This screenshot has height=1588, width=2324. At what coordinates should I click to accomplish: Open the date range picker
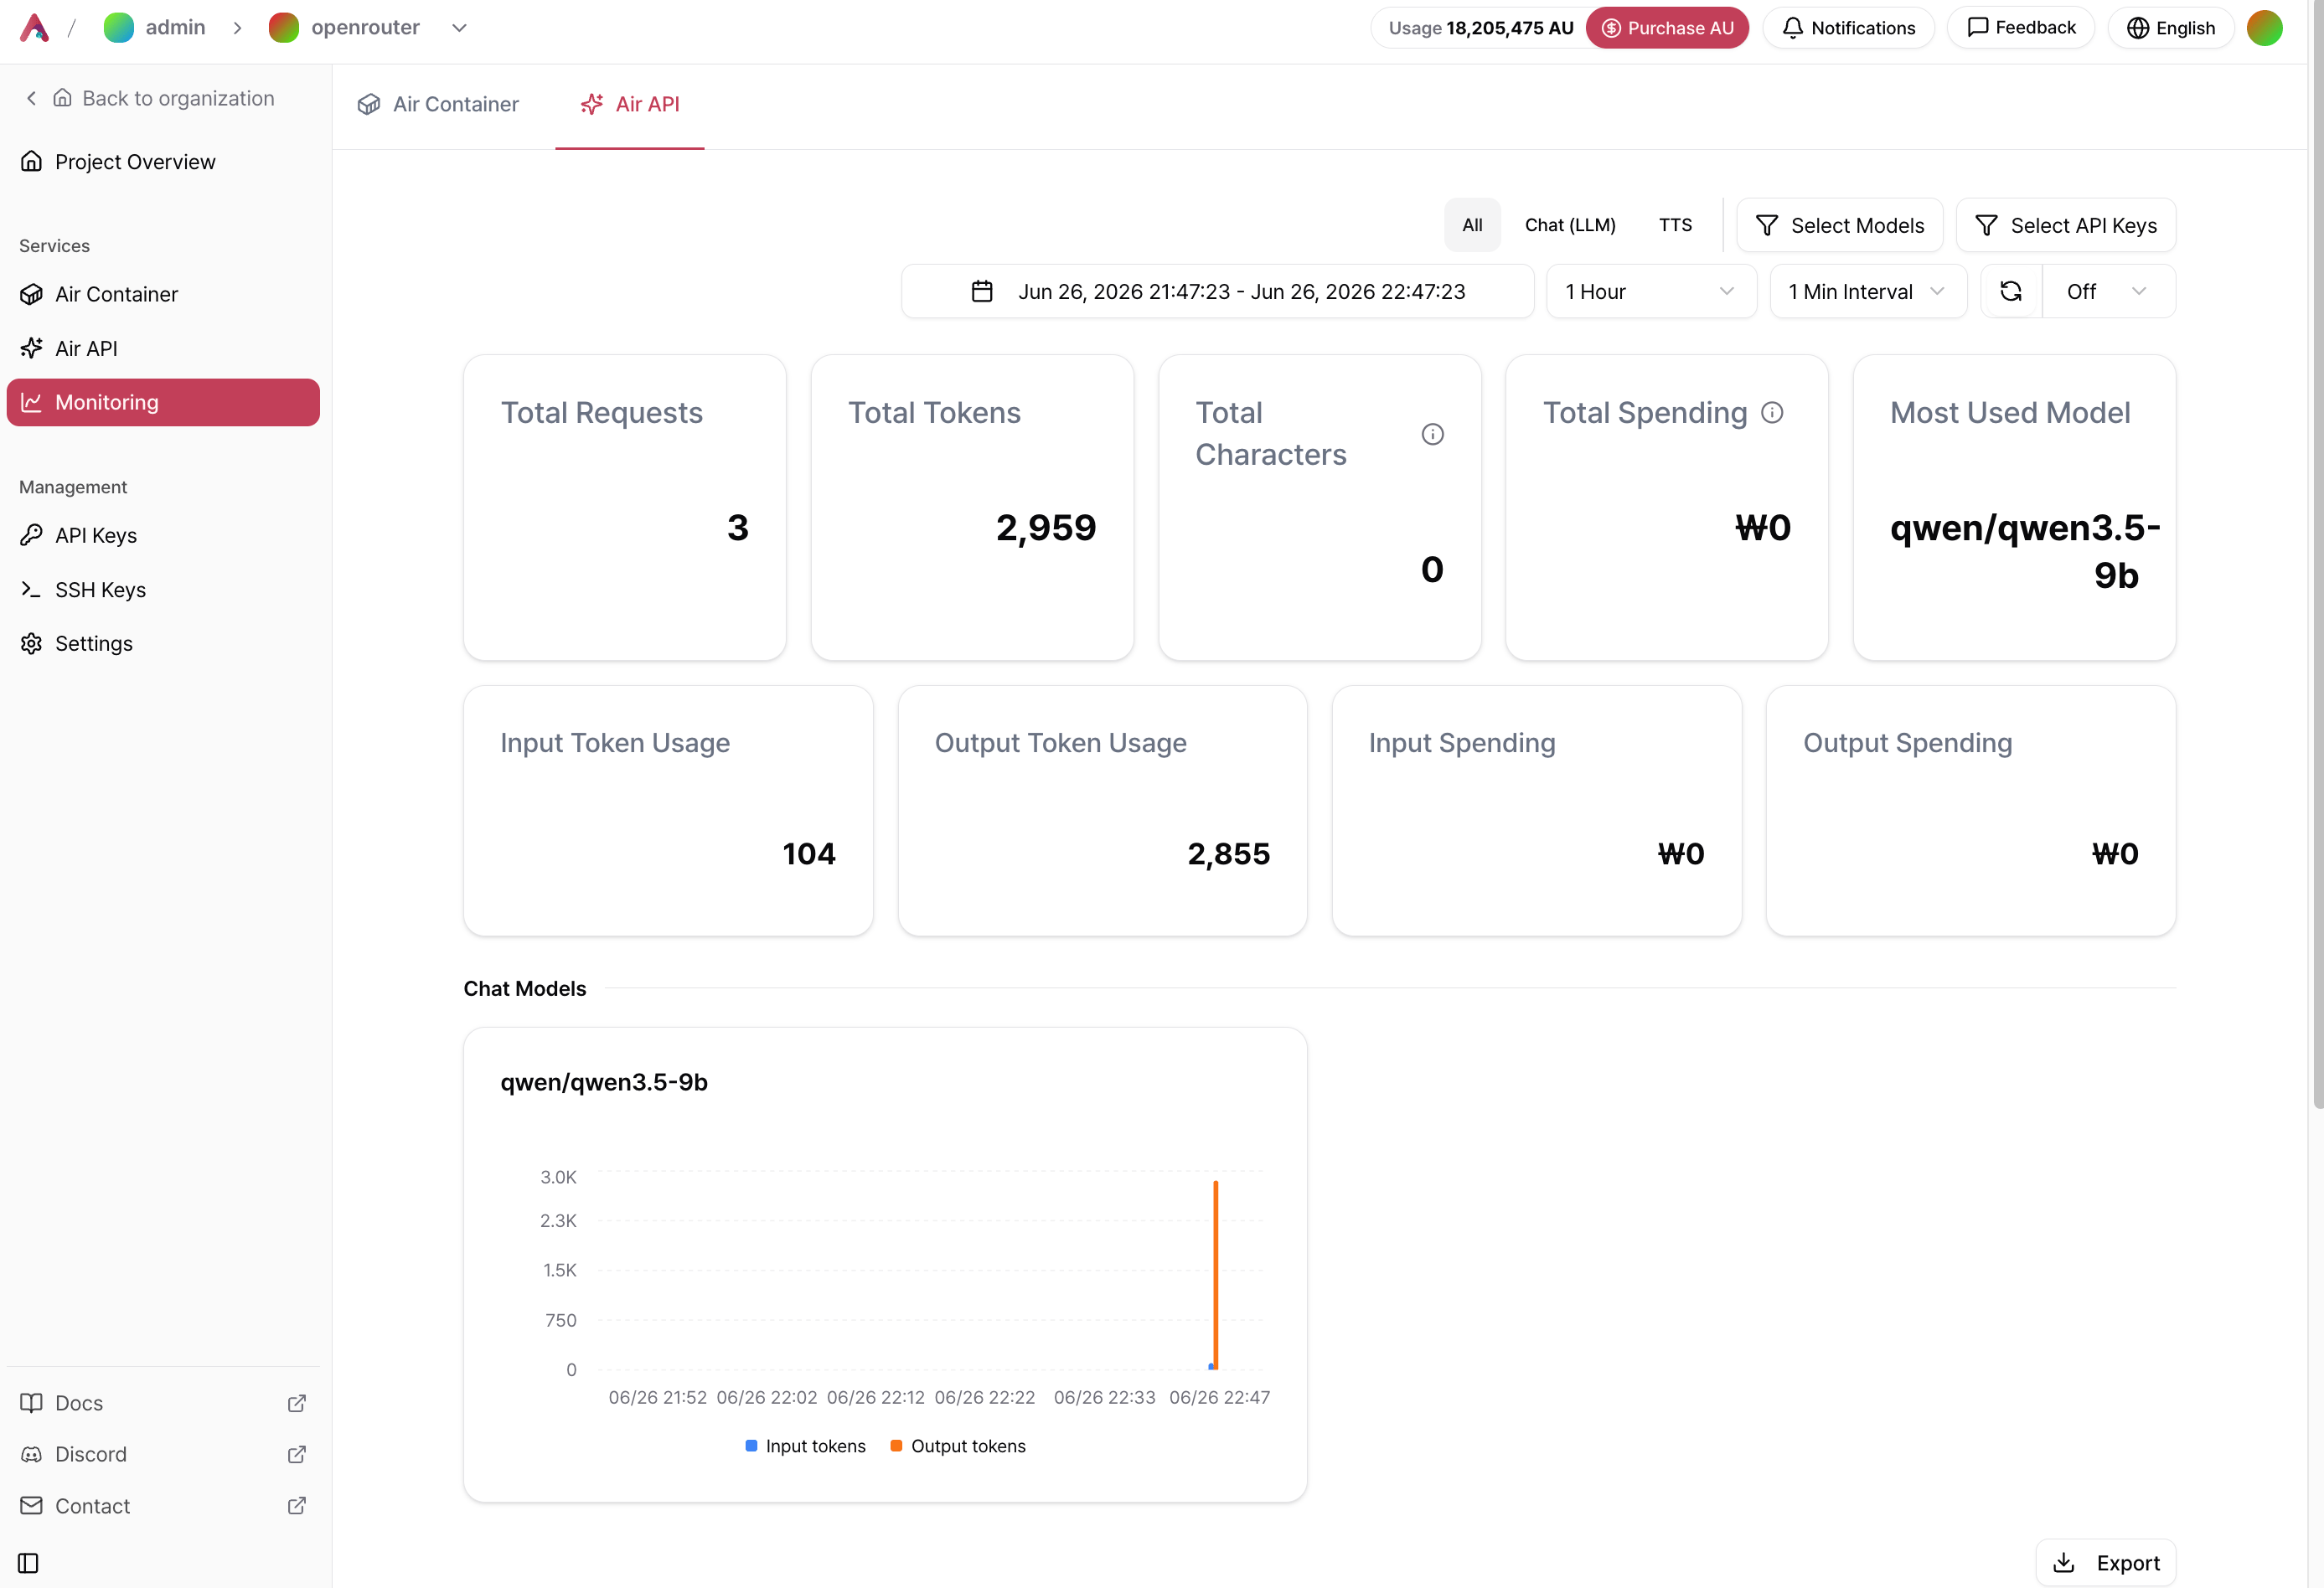(1218, 291)
